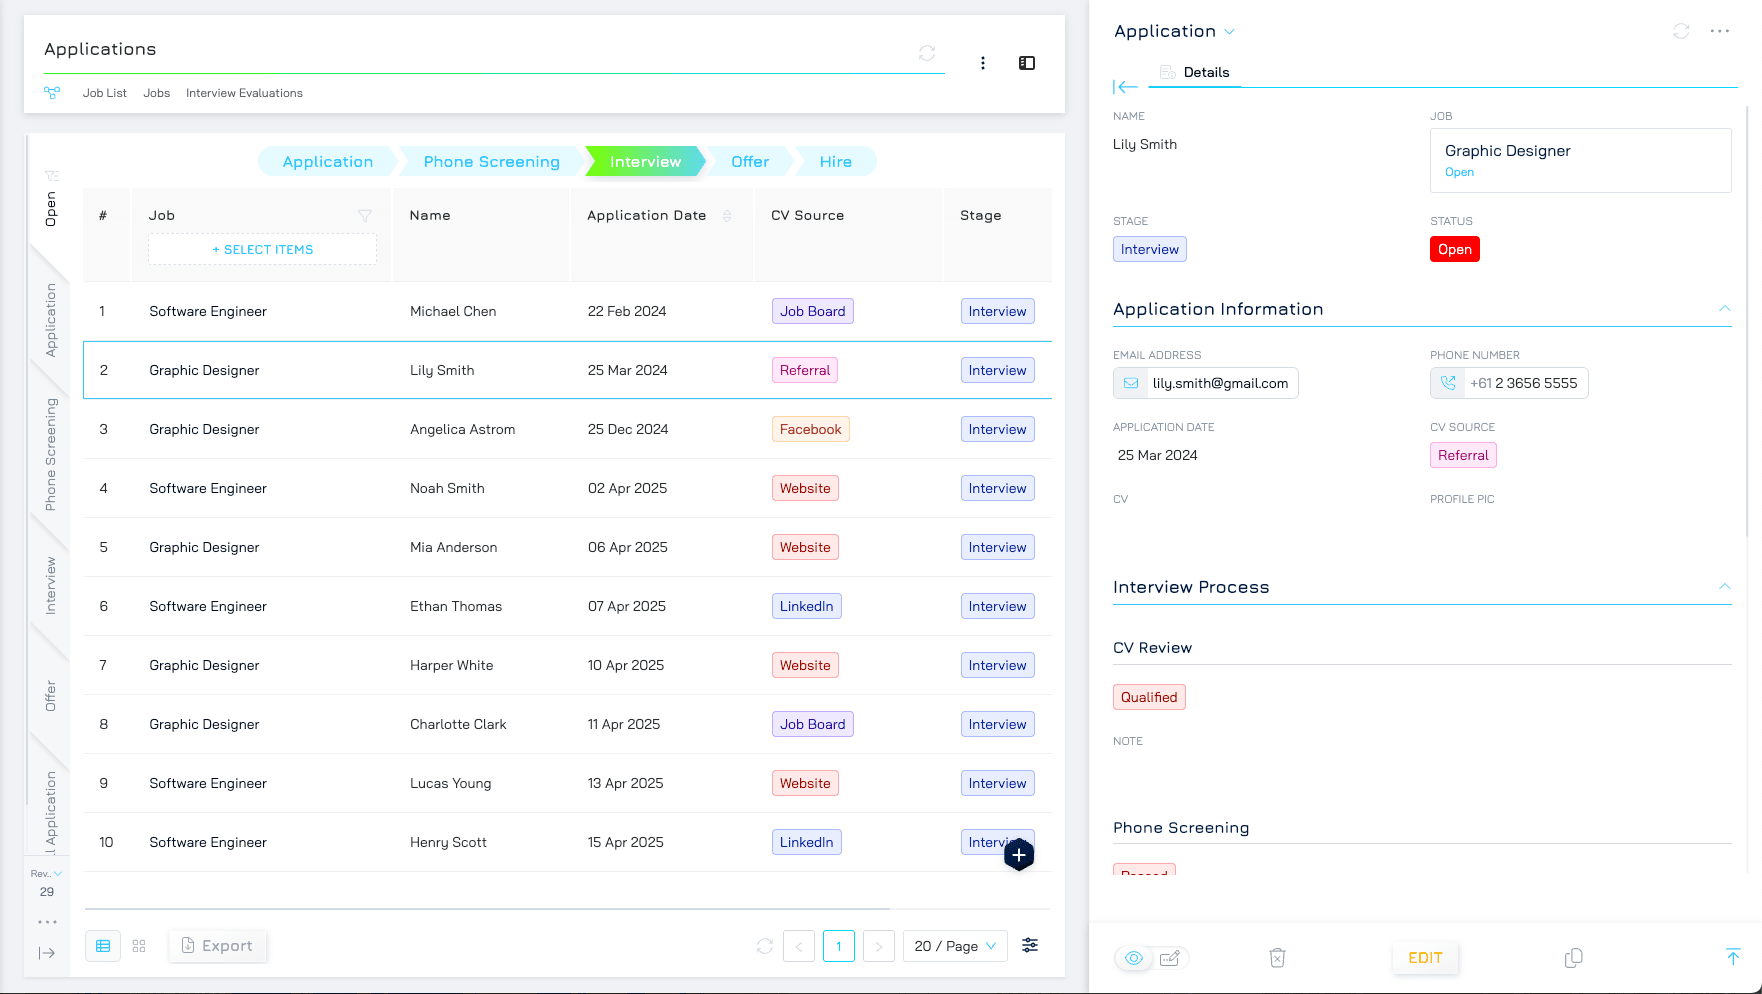Go to next page arrow

click(x=879, y=946)
